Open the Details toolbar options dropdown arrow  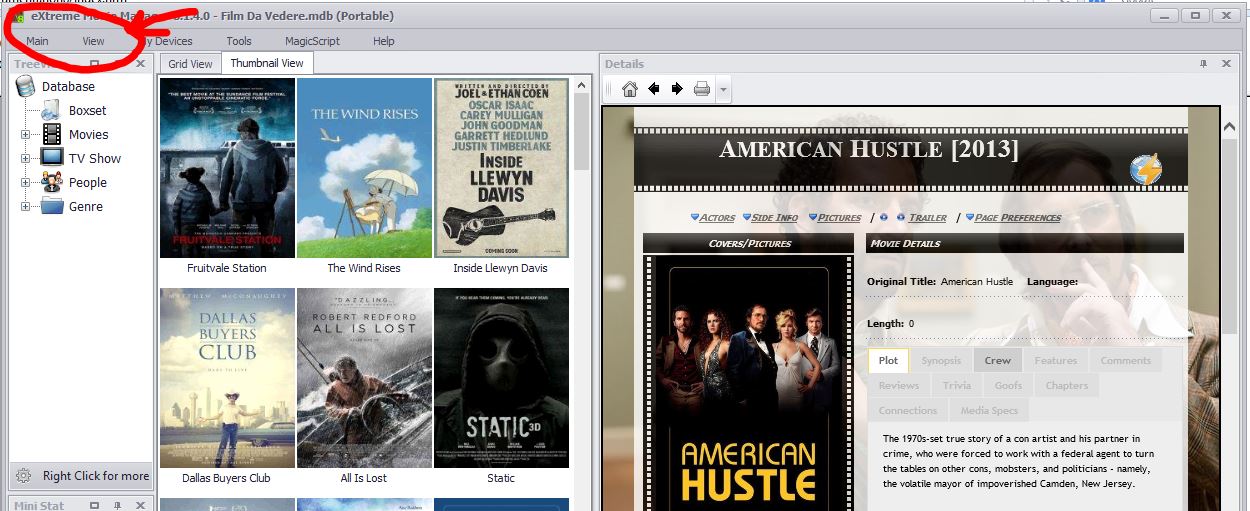(724, 90)
